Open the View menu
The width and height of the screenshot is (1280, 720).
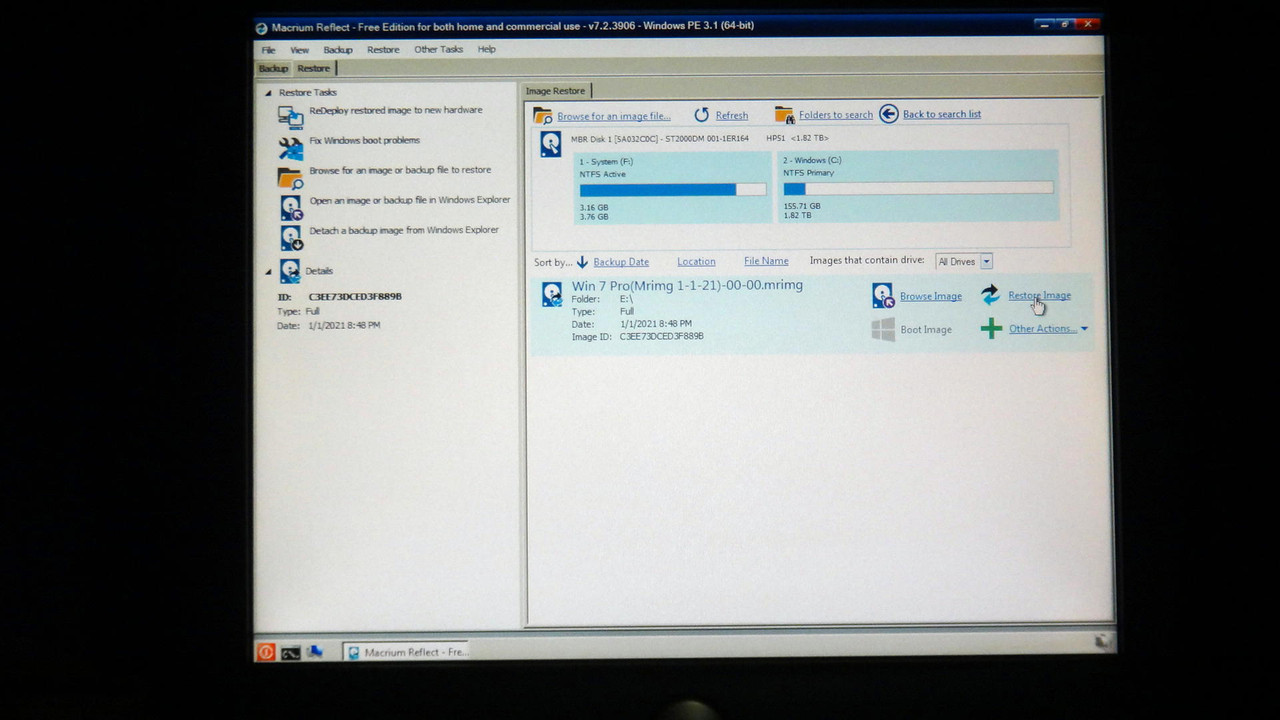[299, 50]
